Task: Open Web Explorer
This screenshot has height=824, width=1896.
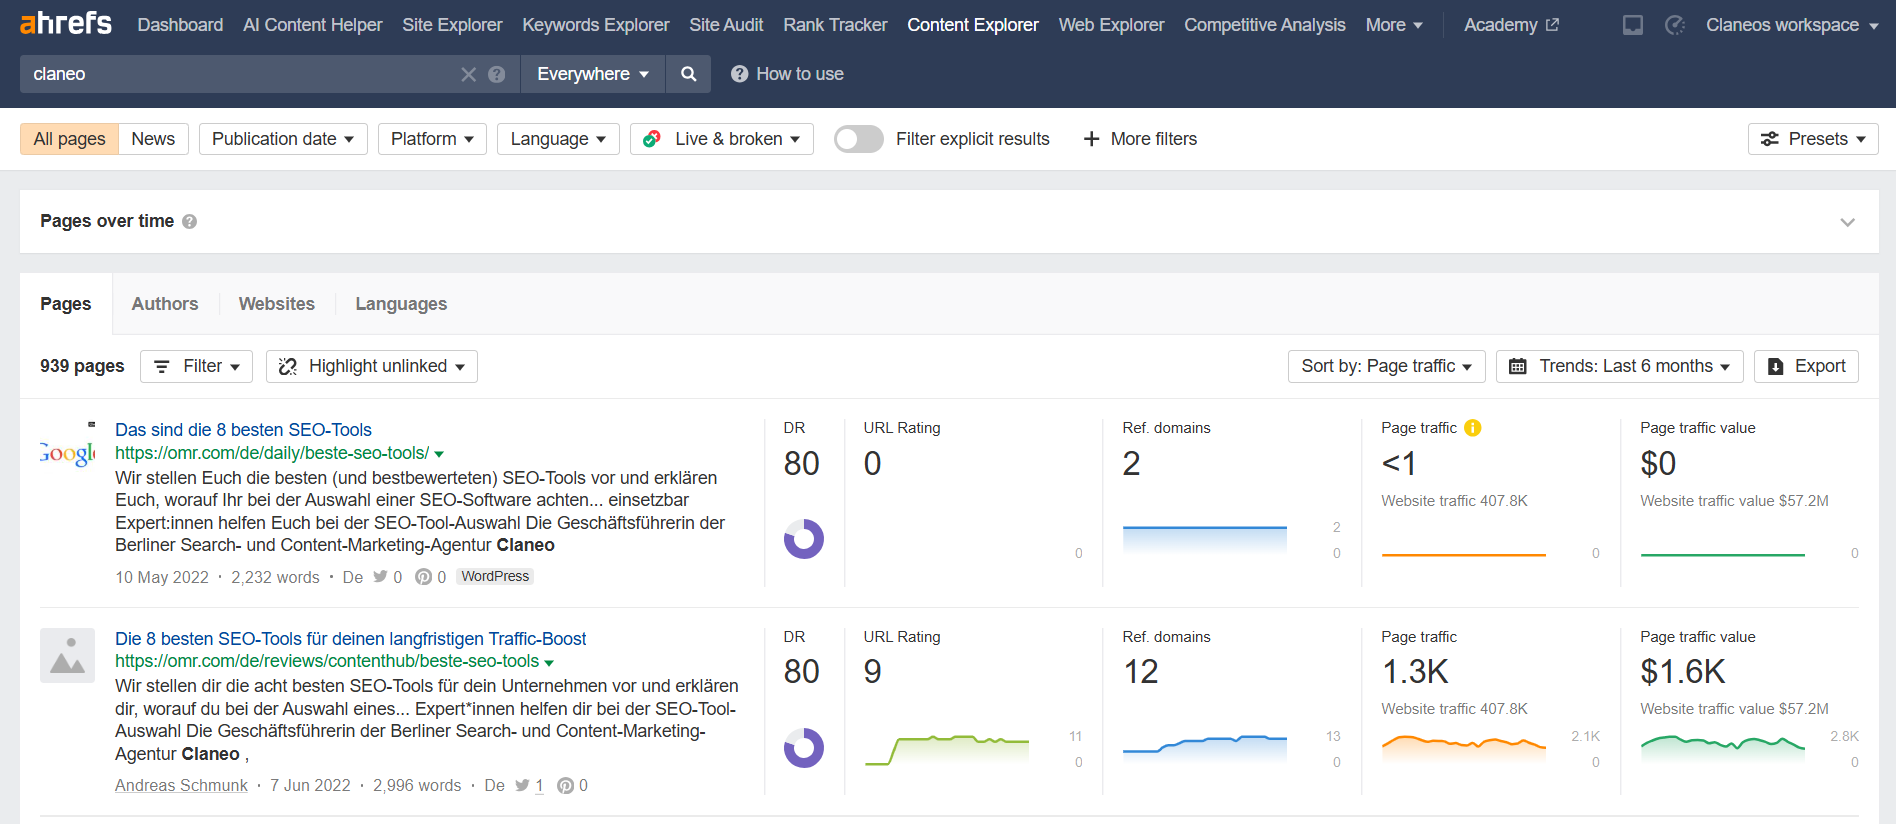Action: click(x=1111, y=25)
